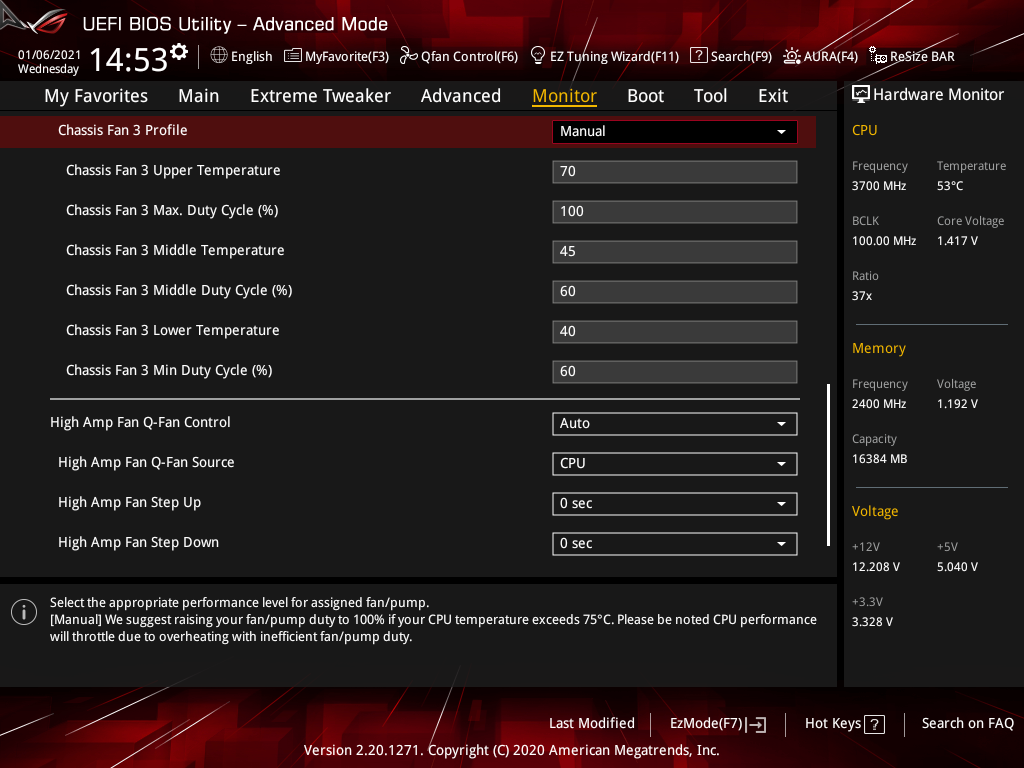Click the memory capacity value 16384 MB
The height and width of the screenshot is (768, 1024).
tap(879, 458)
